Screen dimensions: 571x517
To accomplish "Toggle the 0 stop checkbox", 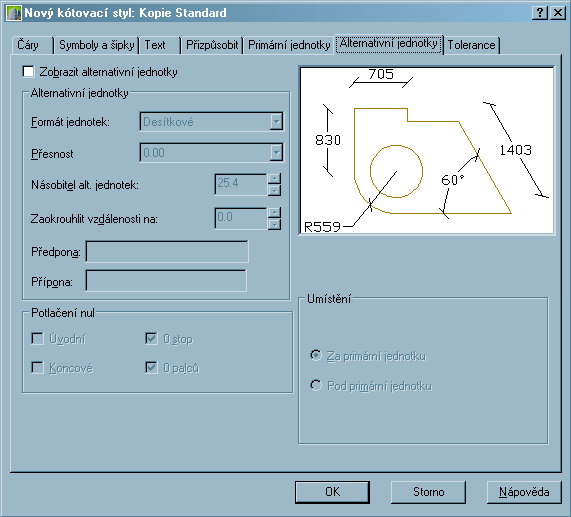I will coord(151,339).
